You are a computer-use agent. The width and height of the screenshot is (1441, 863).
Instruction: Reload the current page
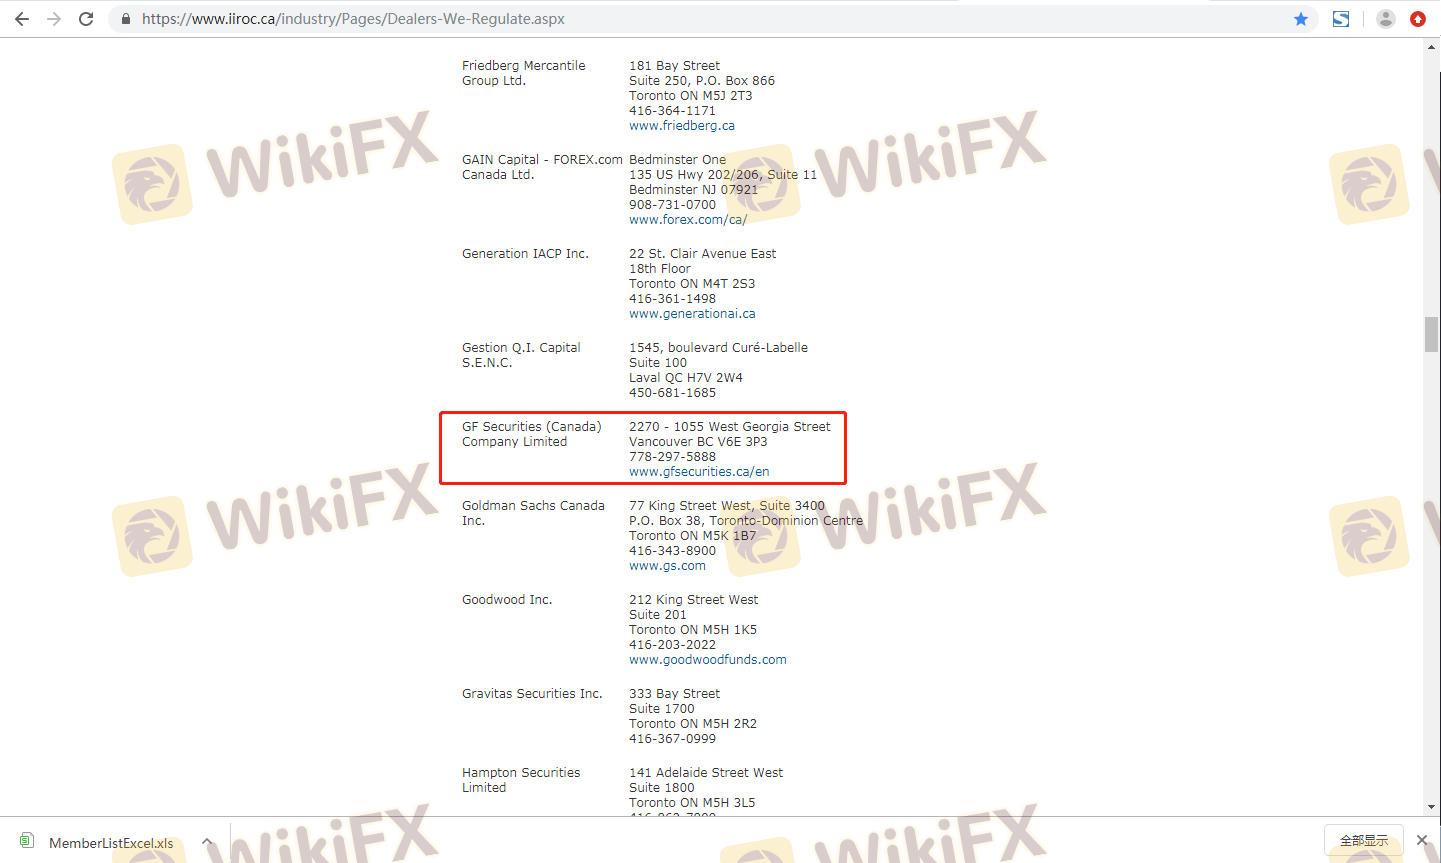point(86,19)
